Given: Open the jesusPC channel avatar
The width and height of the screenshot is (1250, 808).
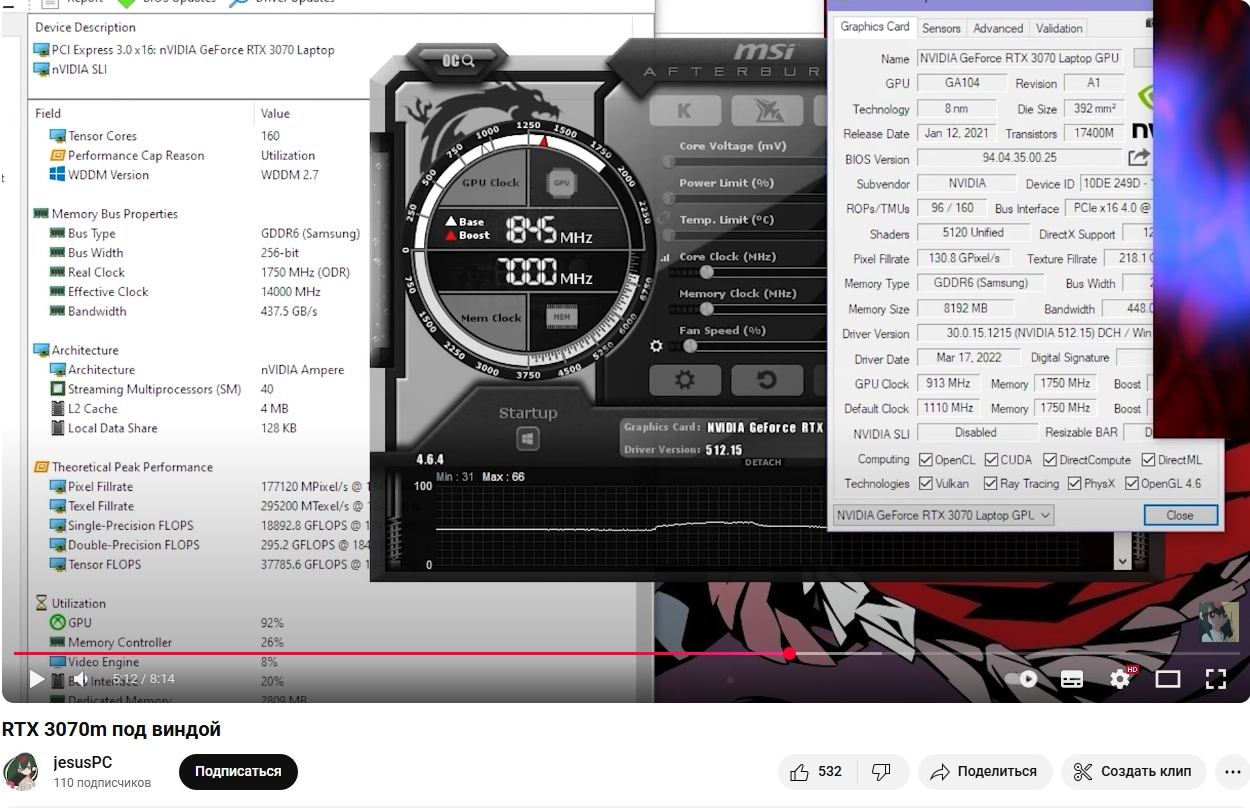Looking at the screenshot, I should pyautogui.click(x=21, y=772).
